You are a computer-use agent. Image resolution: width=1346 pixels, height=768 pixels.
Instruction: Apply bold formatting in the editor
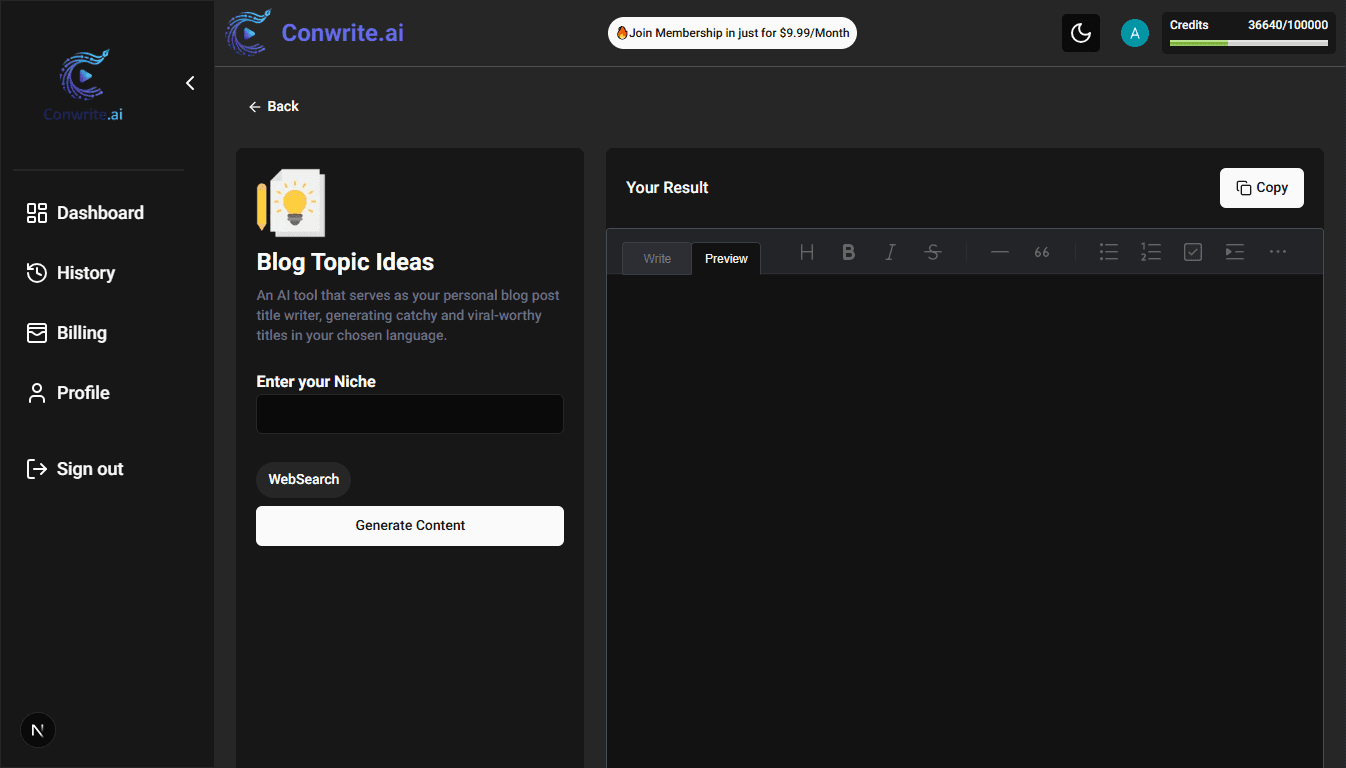coord(848,252)
